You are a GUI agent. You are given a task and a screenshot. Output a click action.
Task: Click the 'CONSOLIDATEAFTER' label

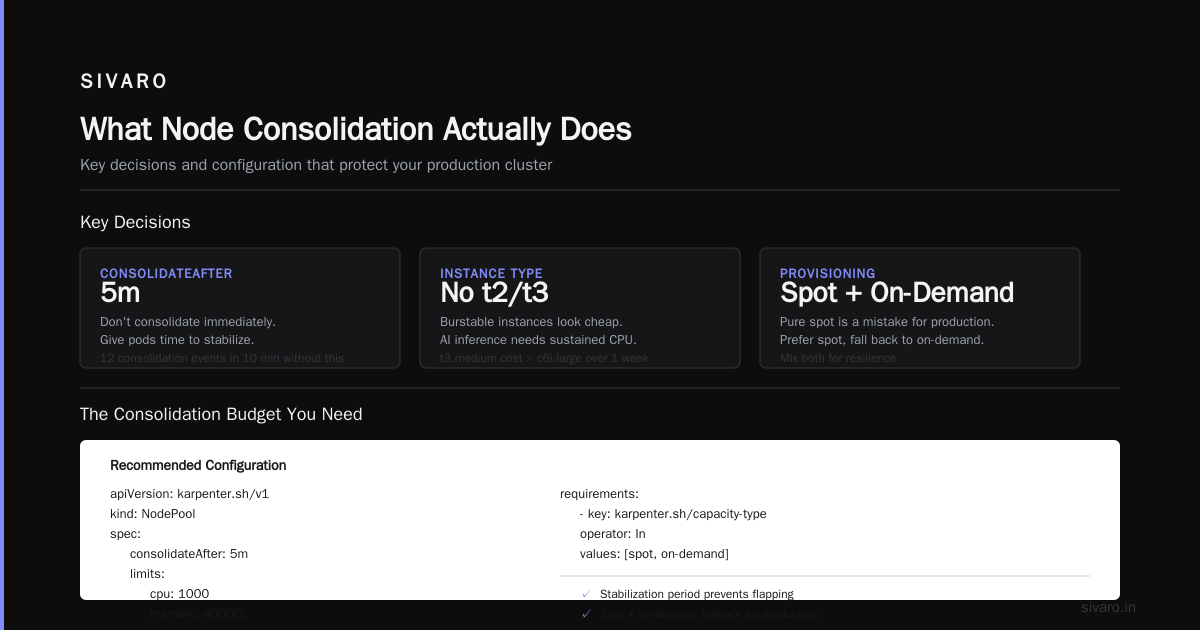click(166, 273)
